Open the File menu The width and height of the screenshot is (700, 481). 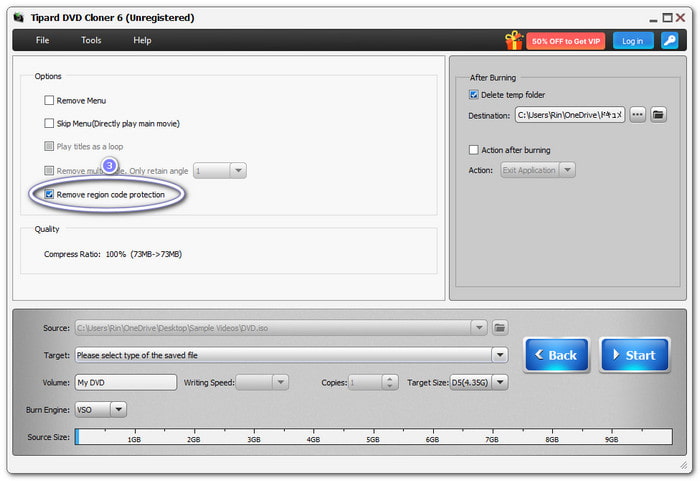point(42,40)
